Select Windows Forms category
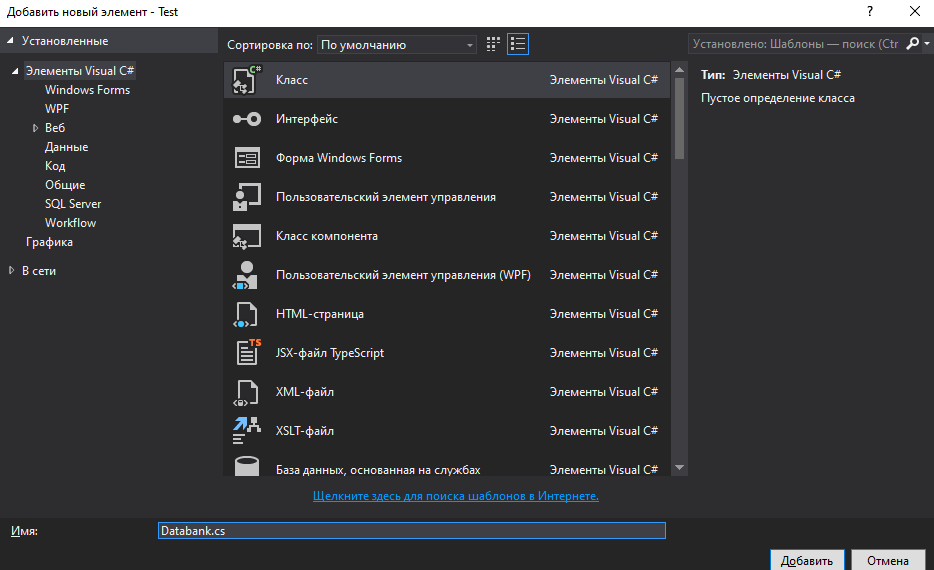The width and height of the screenshot is (934, 570). tap(87, 90)
